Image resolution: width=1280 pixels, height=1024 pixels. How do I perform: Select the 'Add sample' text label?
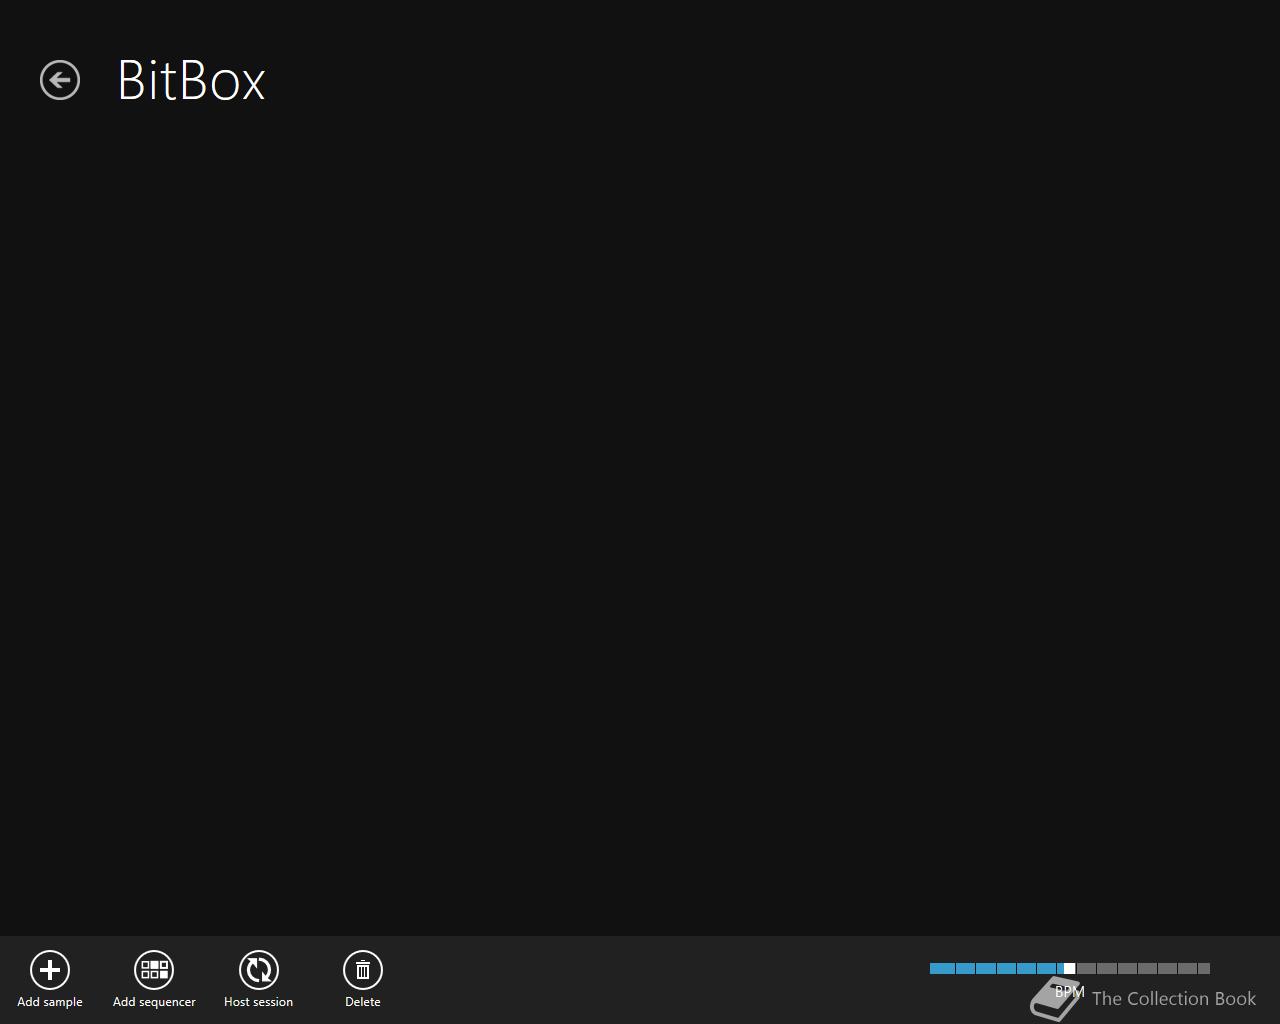[50, 1002]
